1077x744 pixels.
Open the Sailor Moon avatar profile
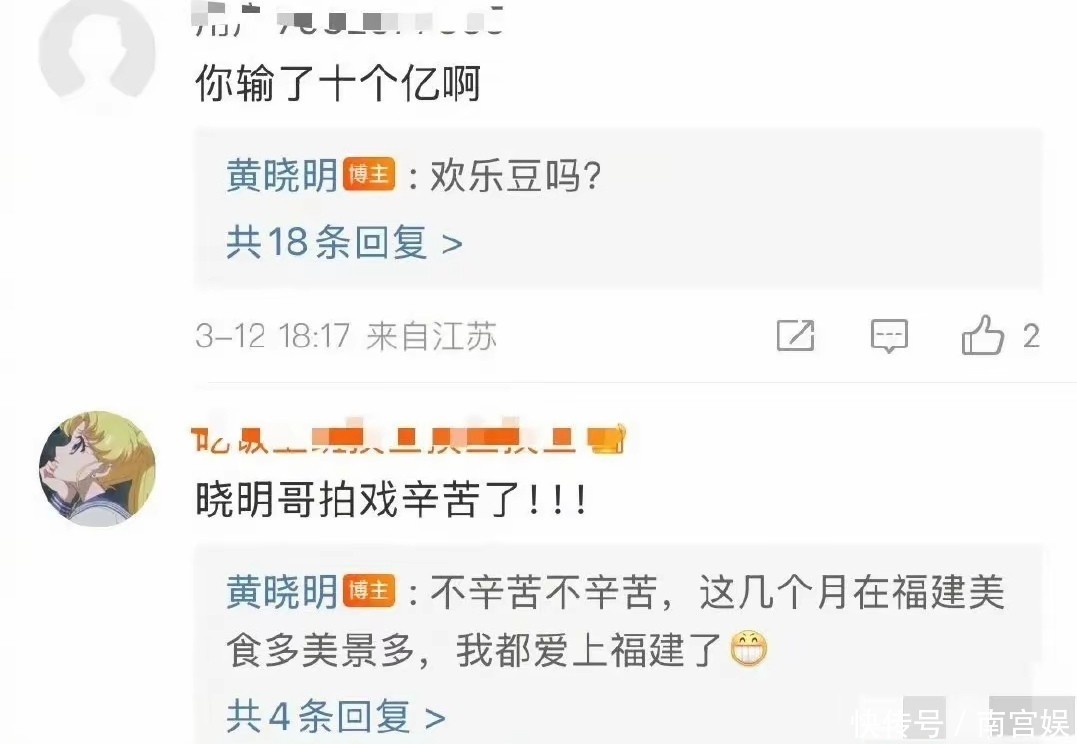[97, 469]
